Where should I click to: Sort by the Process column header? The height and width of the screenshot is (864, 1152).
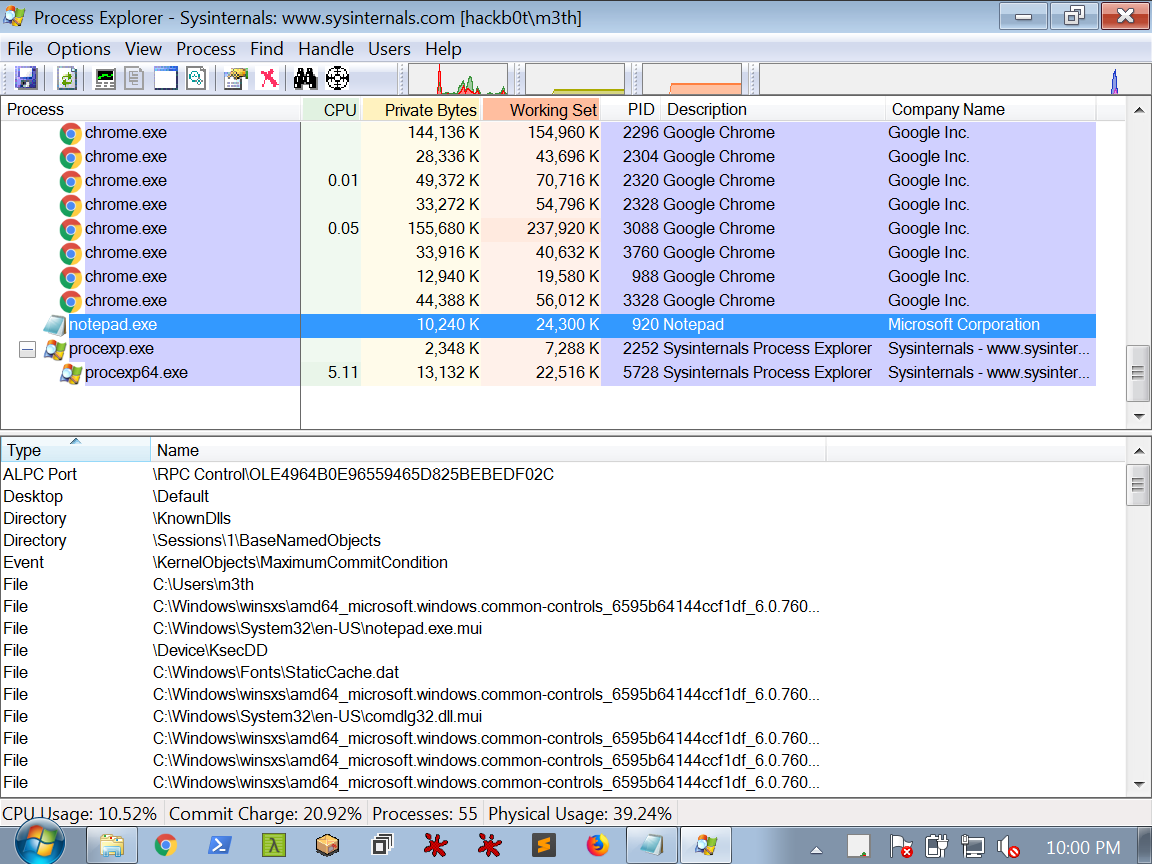coord(151,109)
